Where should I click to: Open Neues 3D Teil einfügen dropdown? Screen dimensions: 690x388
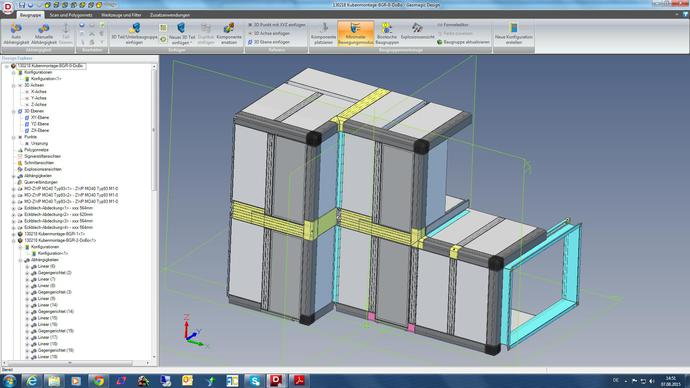coord(182,33)
